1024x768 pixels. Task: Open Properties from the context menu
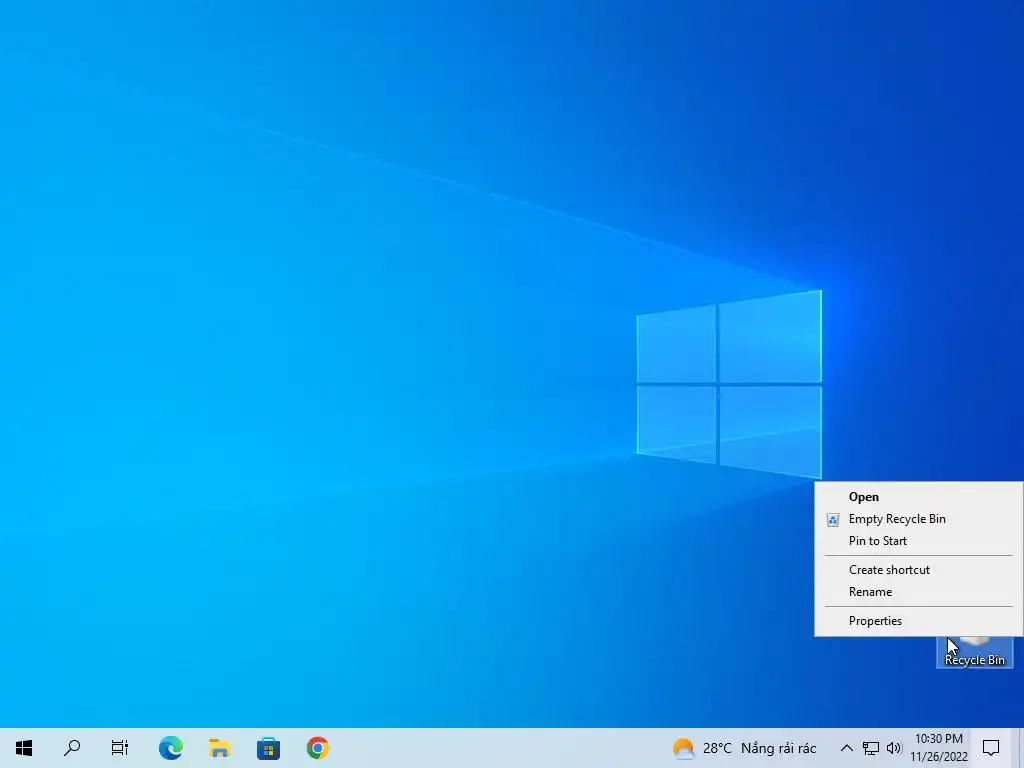(x=918, y=620)
